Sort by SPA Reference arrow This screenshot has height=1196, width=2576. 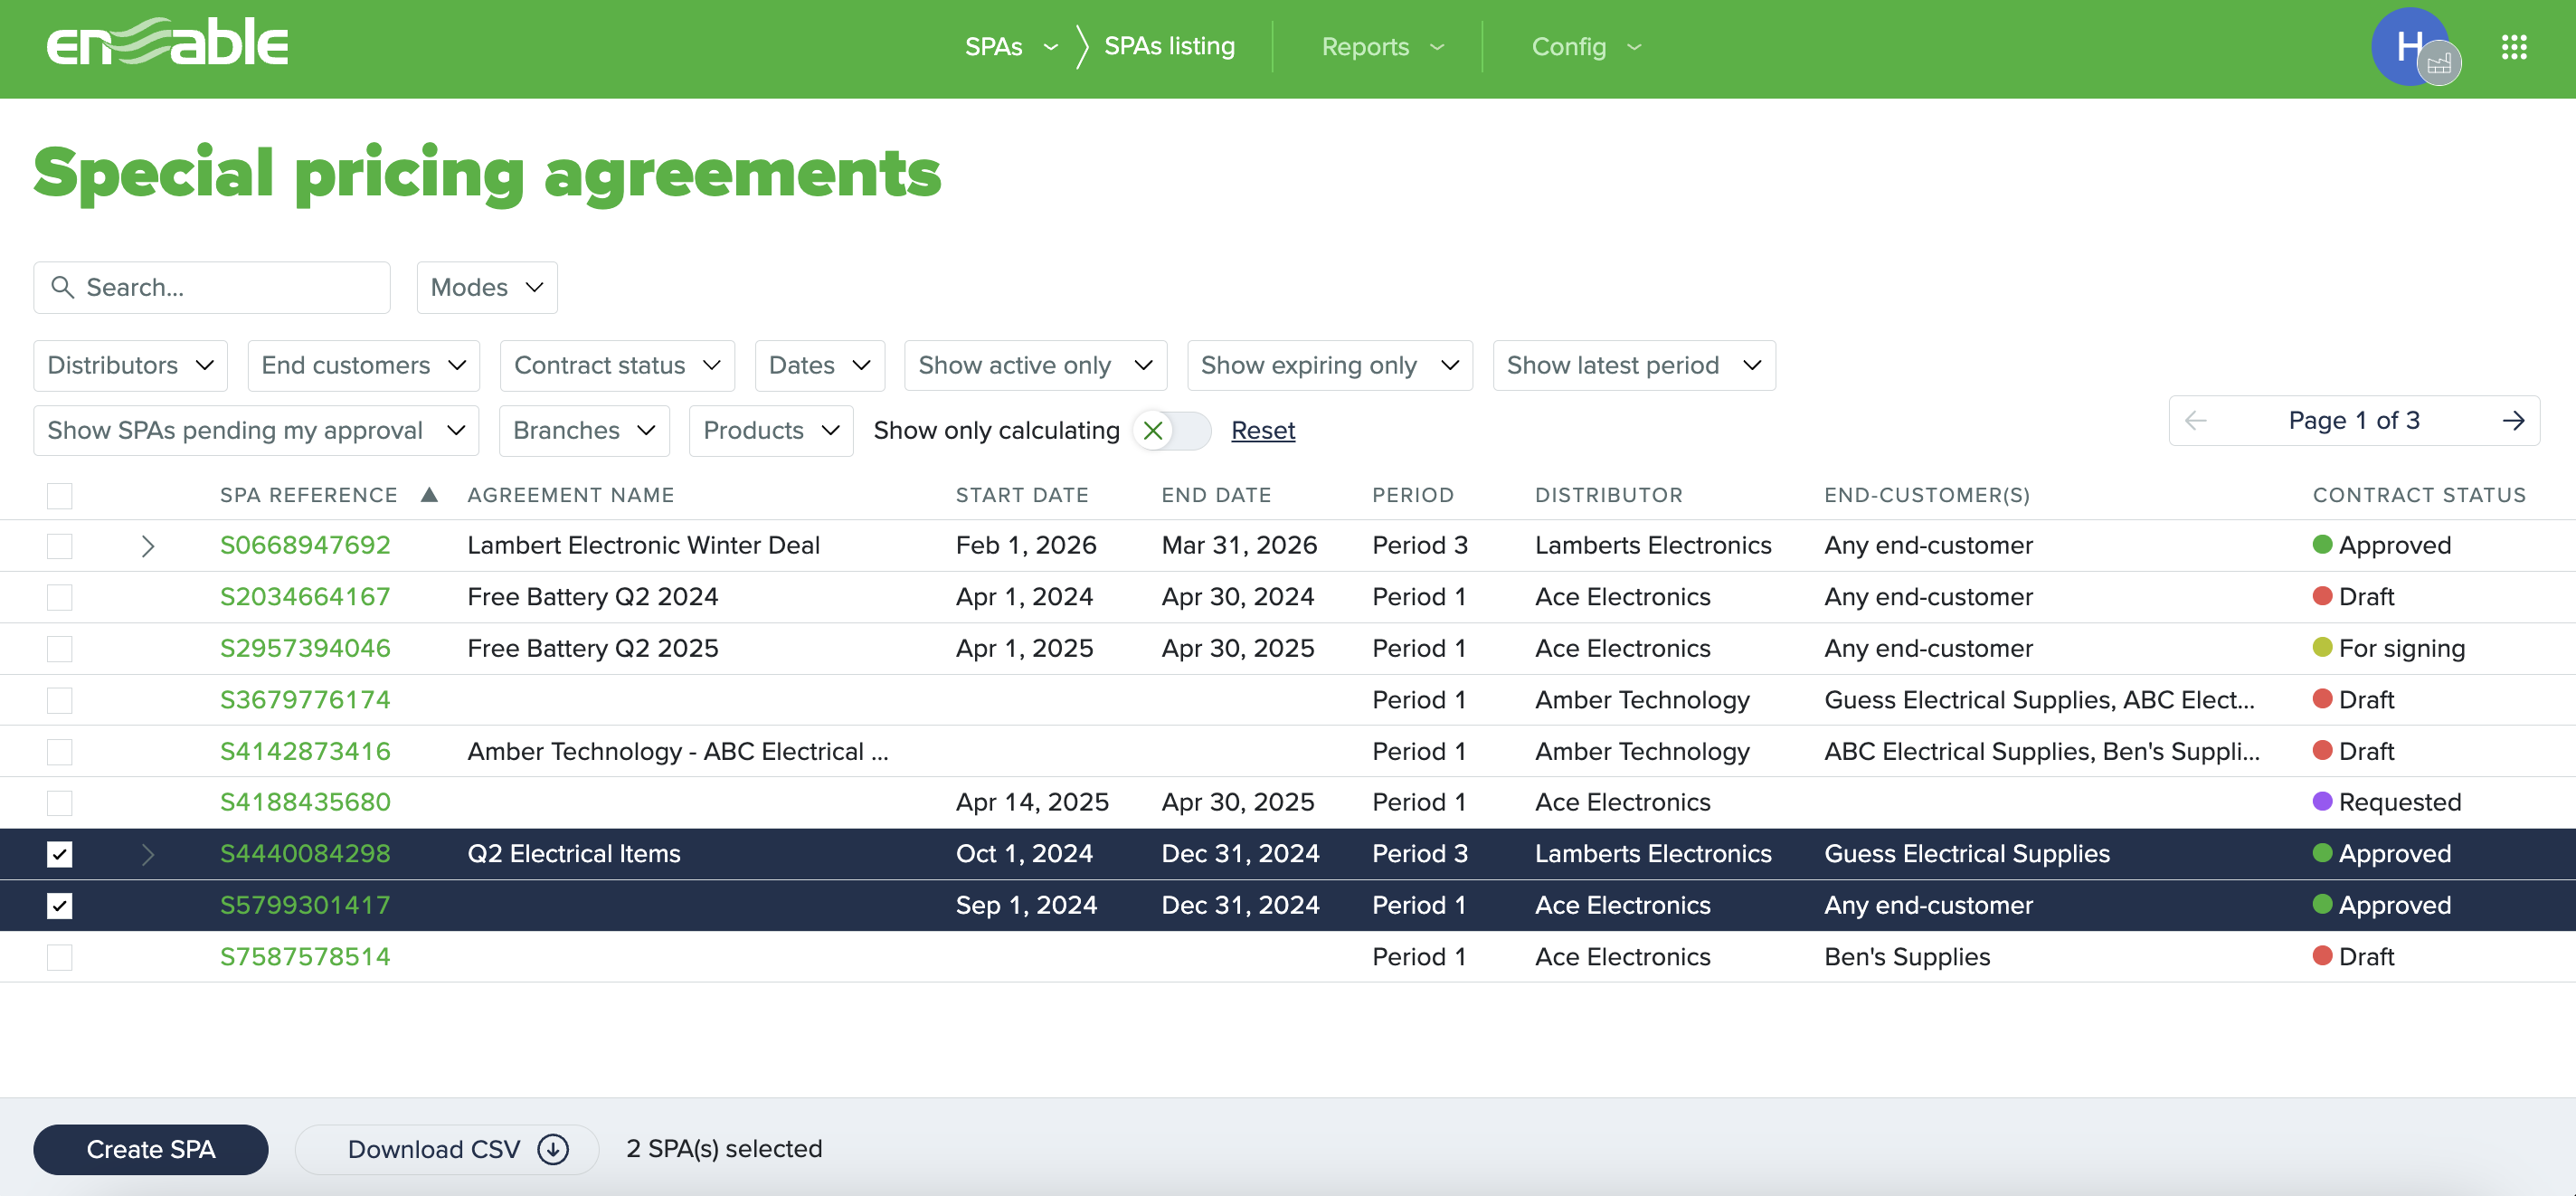point(429,494)
